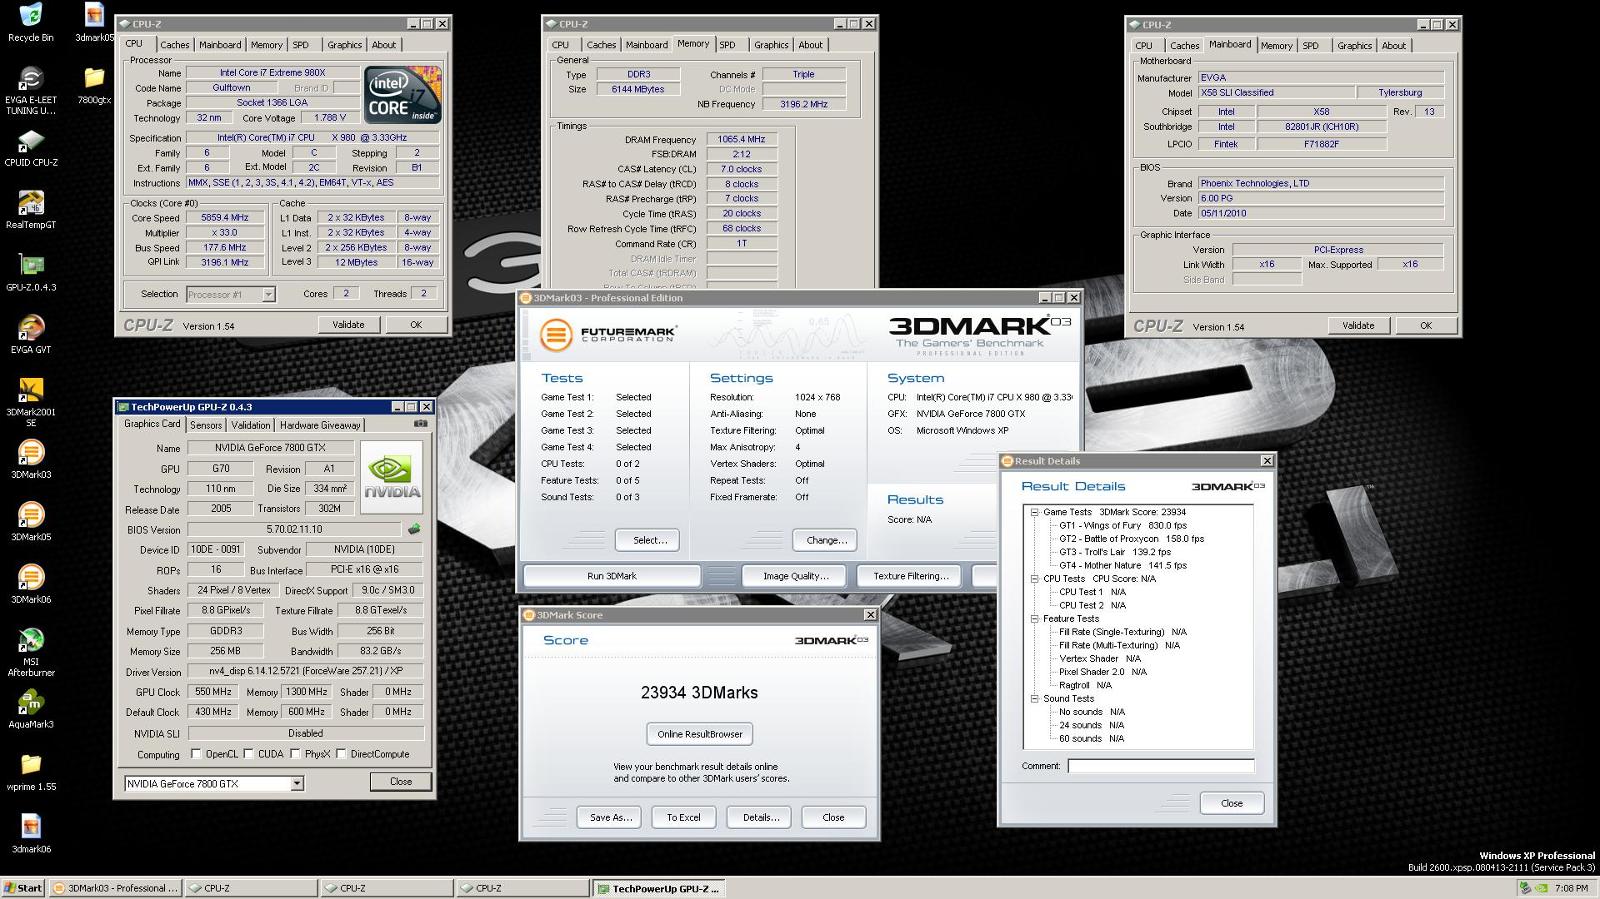The image size is (1600, 899).
Task: Open the 7800gtx folder on desktop
Action: click(94, 84)
